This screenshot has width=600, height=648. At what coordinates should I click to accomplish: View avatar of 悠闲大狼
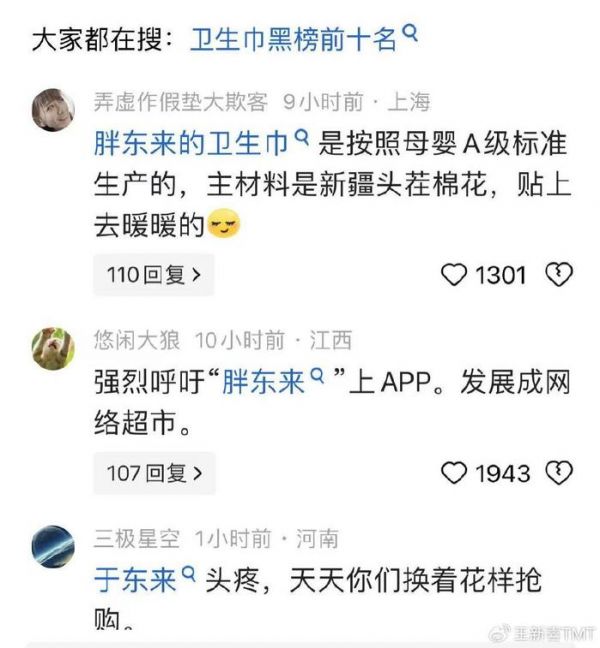point(53,348)
